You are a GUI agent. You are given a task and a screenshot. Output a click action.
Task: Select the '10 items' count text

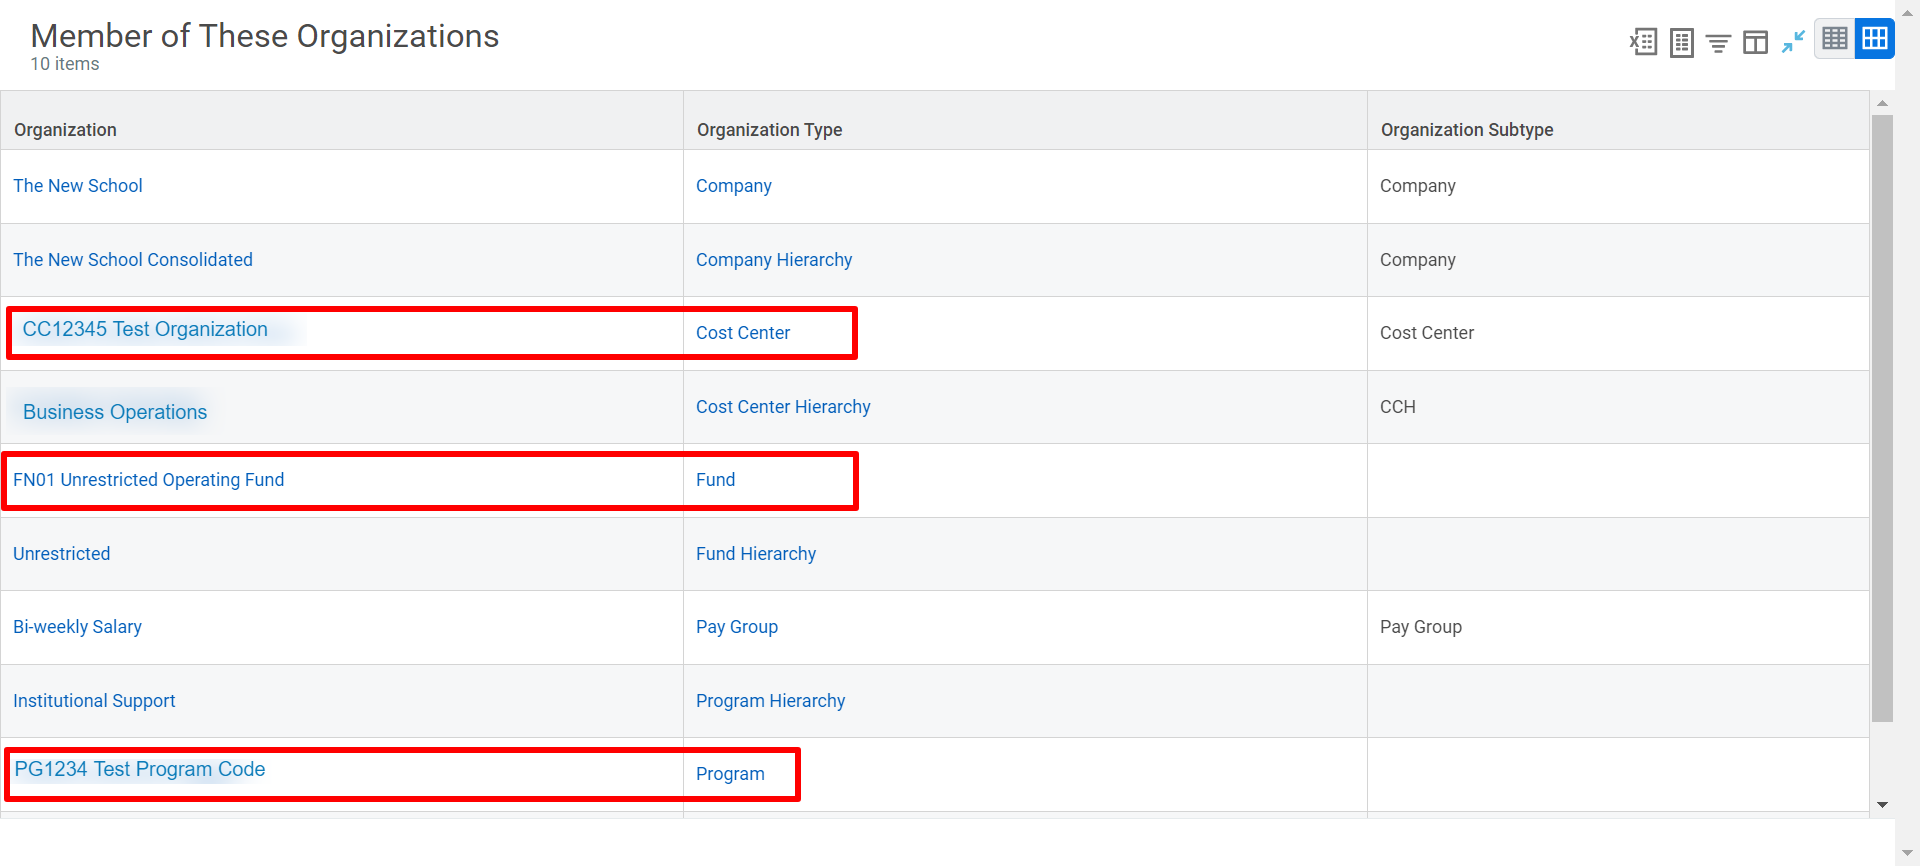65,64
